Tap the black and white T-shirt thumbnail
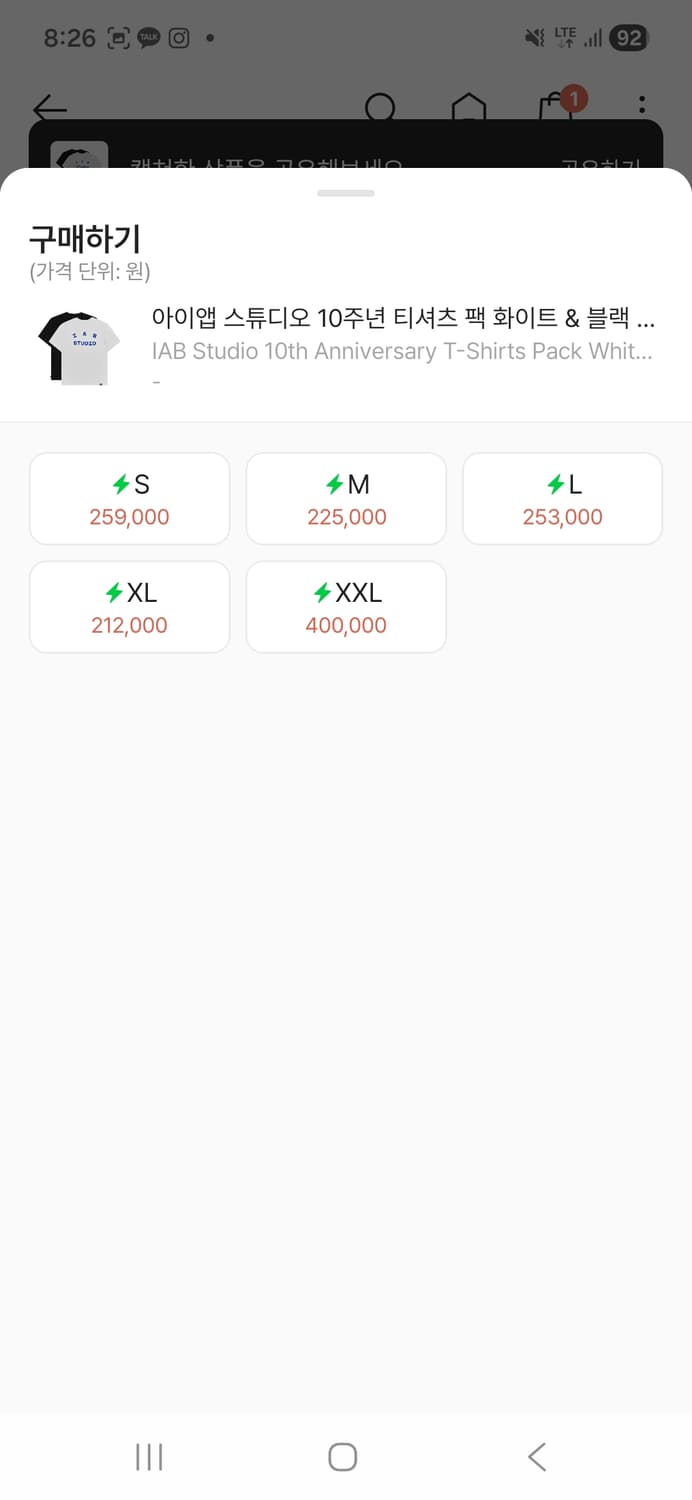 pos(79,347)
